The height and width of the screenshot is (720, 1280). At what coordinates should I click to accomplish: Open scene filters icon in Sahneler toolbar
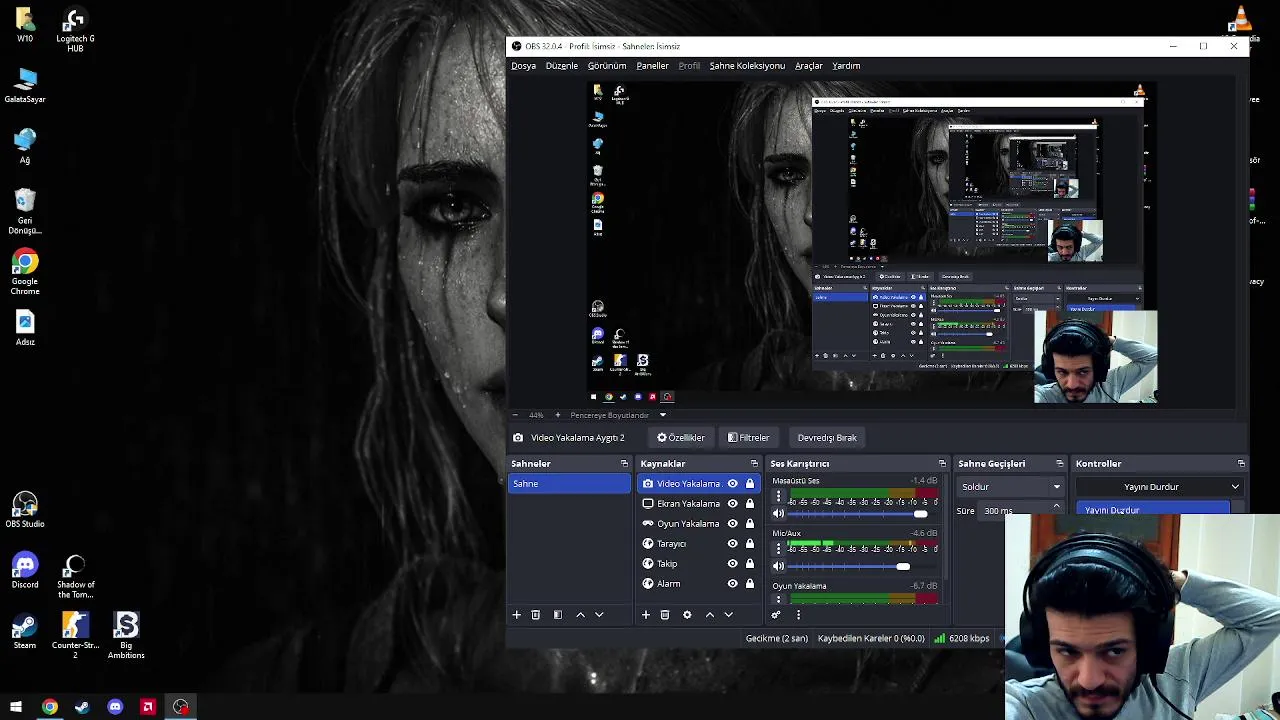[x=557, y=615]
